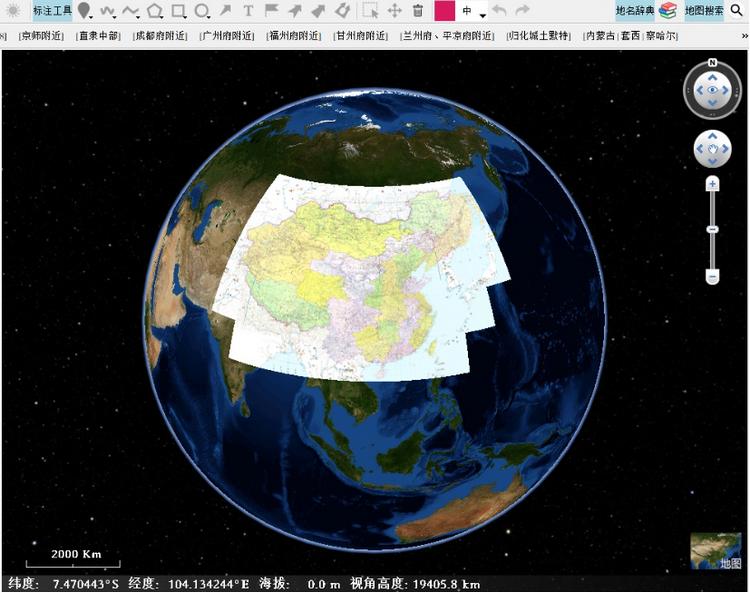Click the magnifier search icon
Viewport: 750px width, 593px height.
click(736, 10)
